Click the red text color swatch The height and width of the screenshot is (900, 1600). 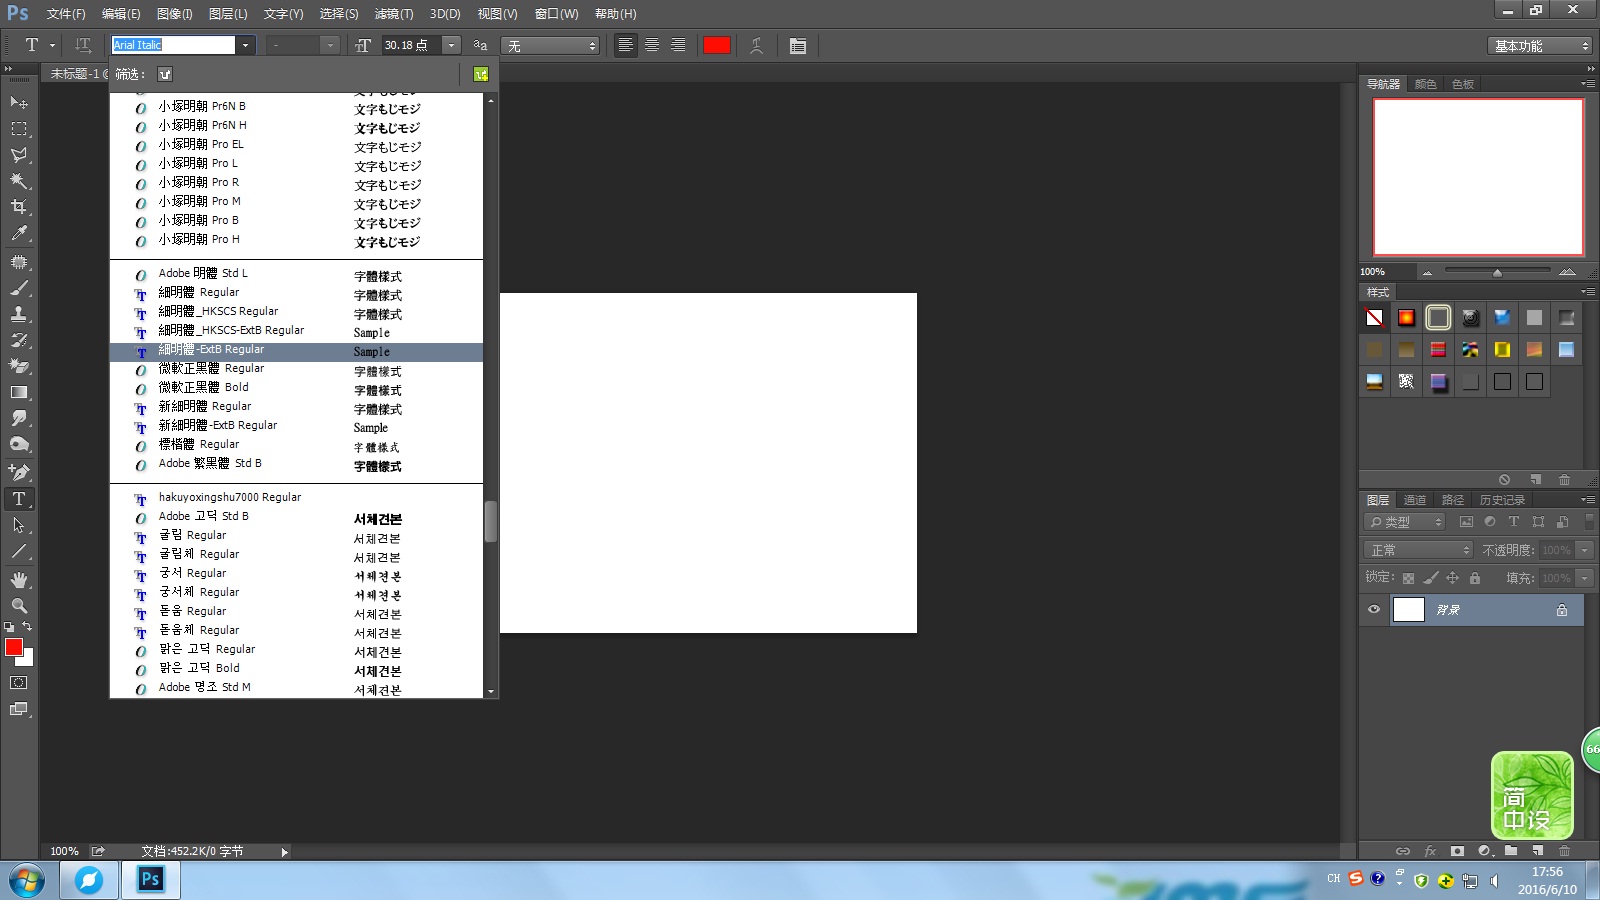(717, 45)
